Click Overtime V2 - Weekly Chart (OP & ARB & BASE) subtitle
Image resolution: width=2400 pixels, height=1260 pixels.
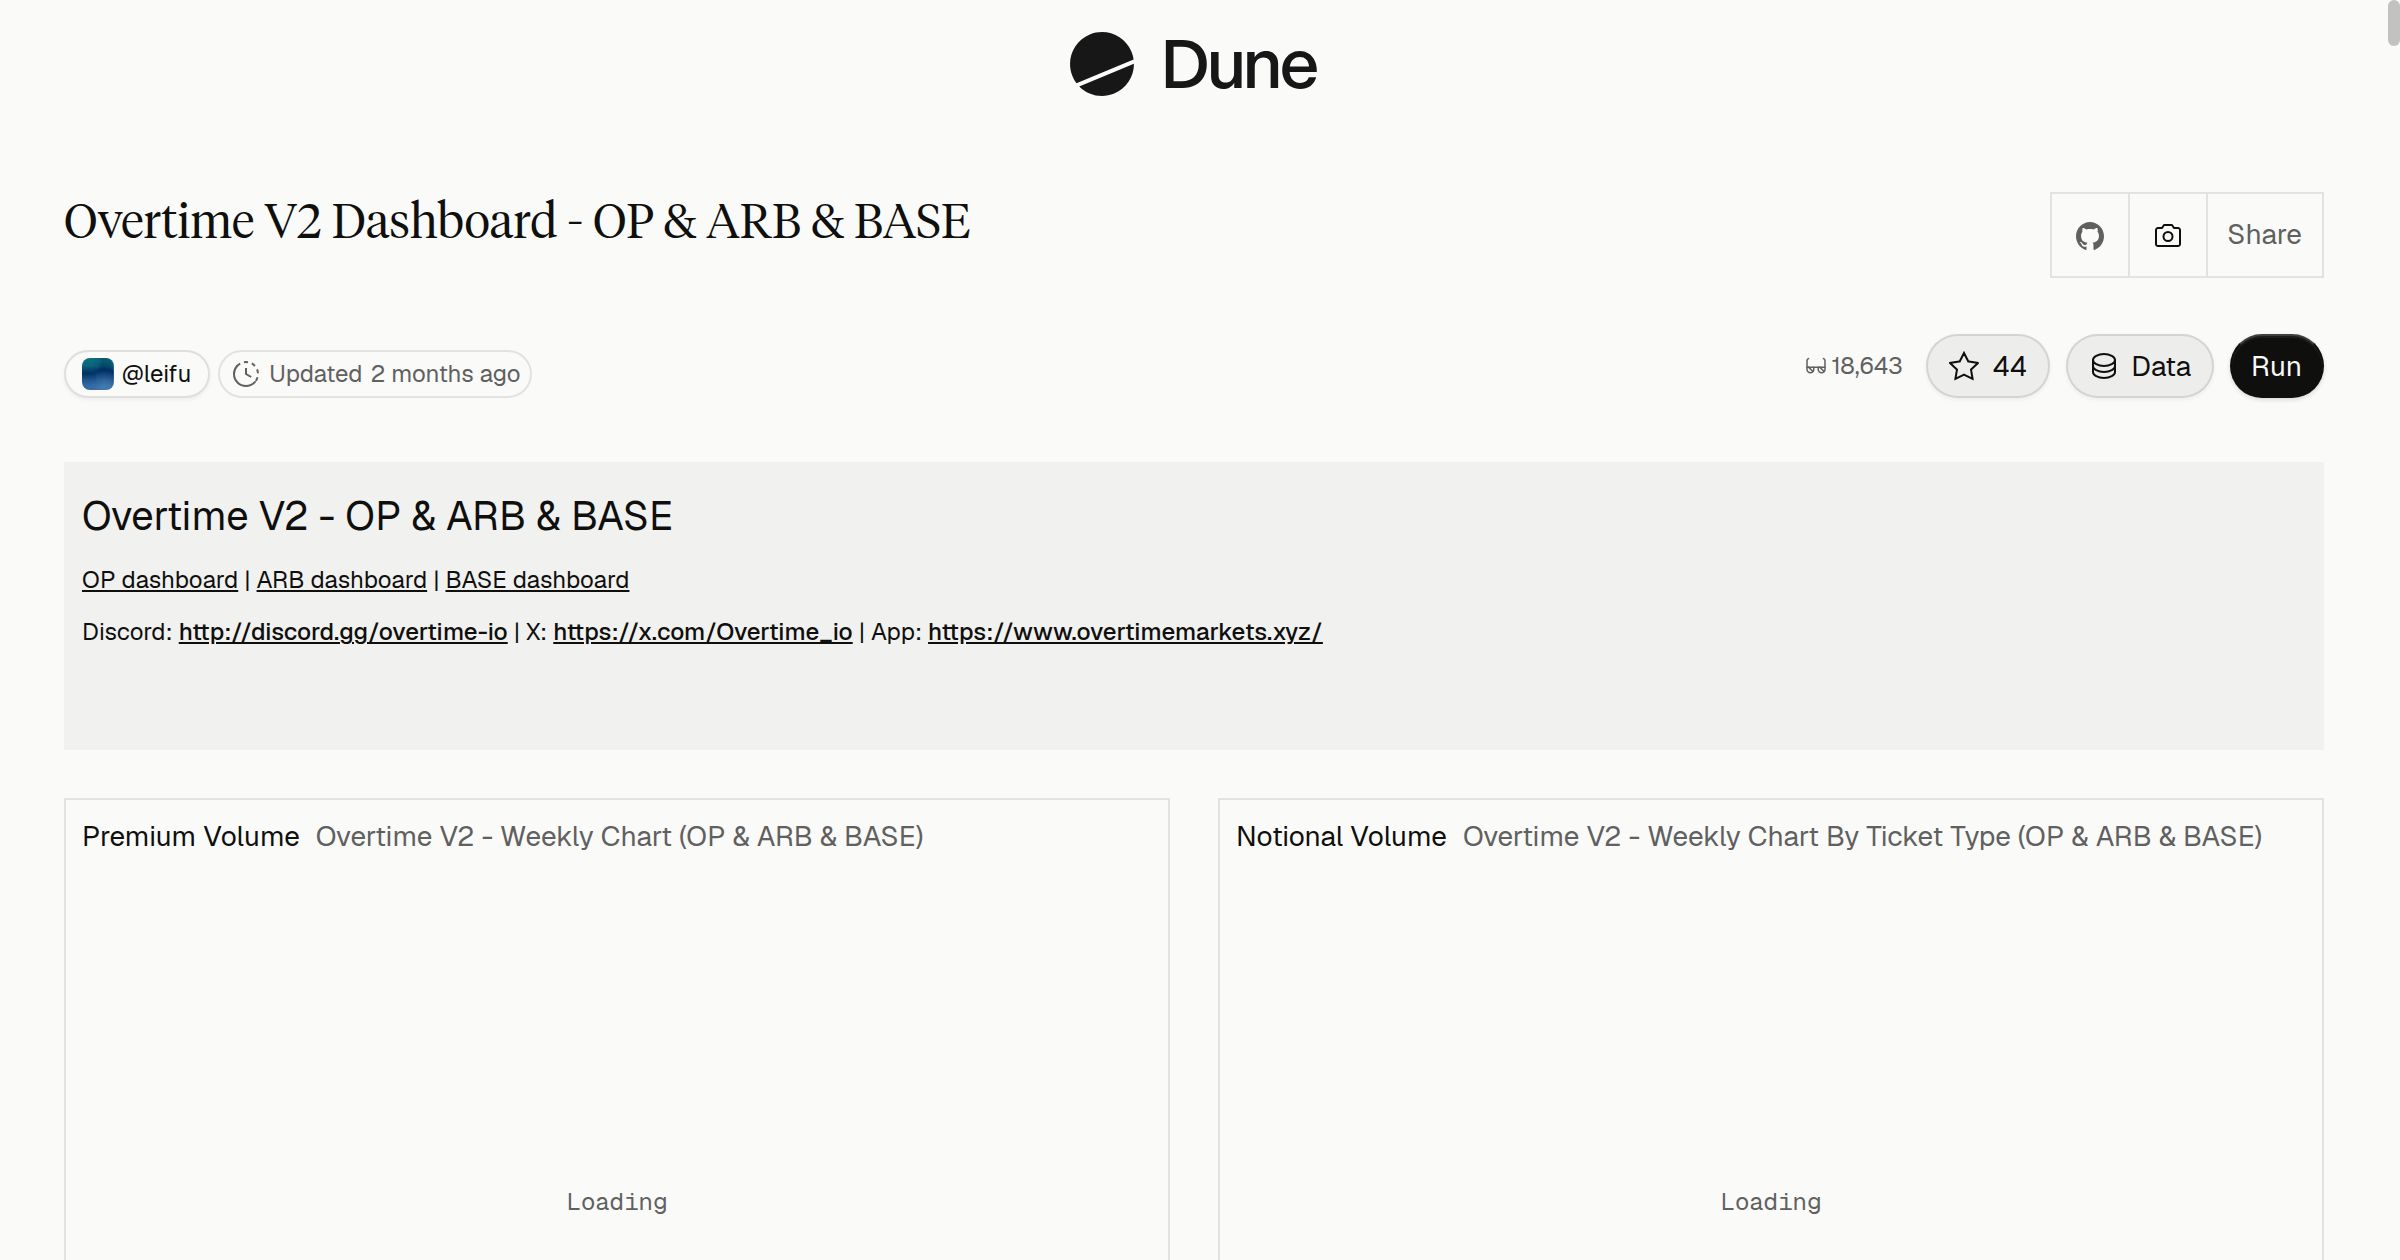(x=619, y=836)
